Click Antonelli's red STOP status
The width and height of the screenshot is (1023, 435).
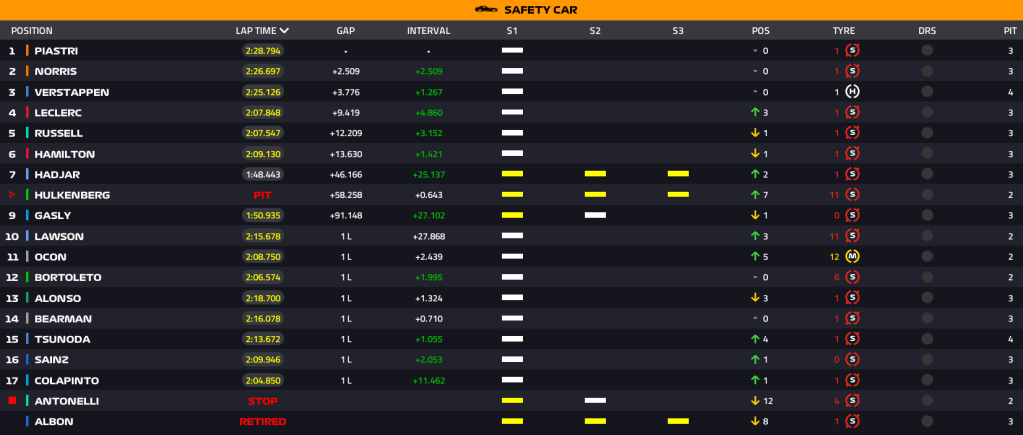(263, 401)
